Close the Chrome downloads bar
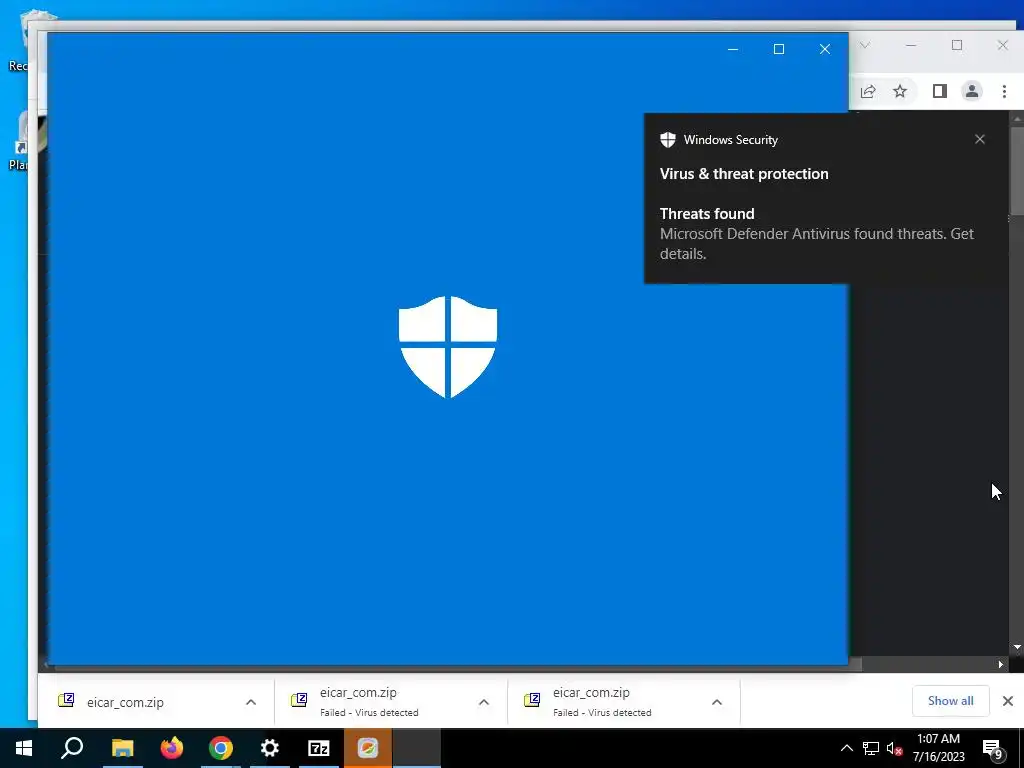Screen dimensions: 1024x768 1008,701
